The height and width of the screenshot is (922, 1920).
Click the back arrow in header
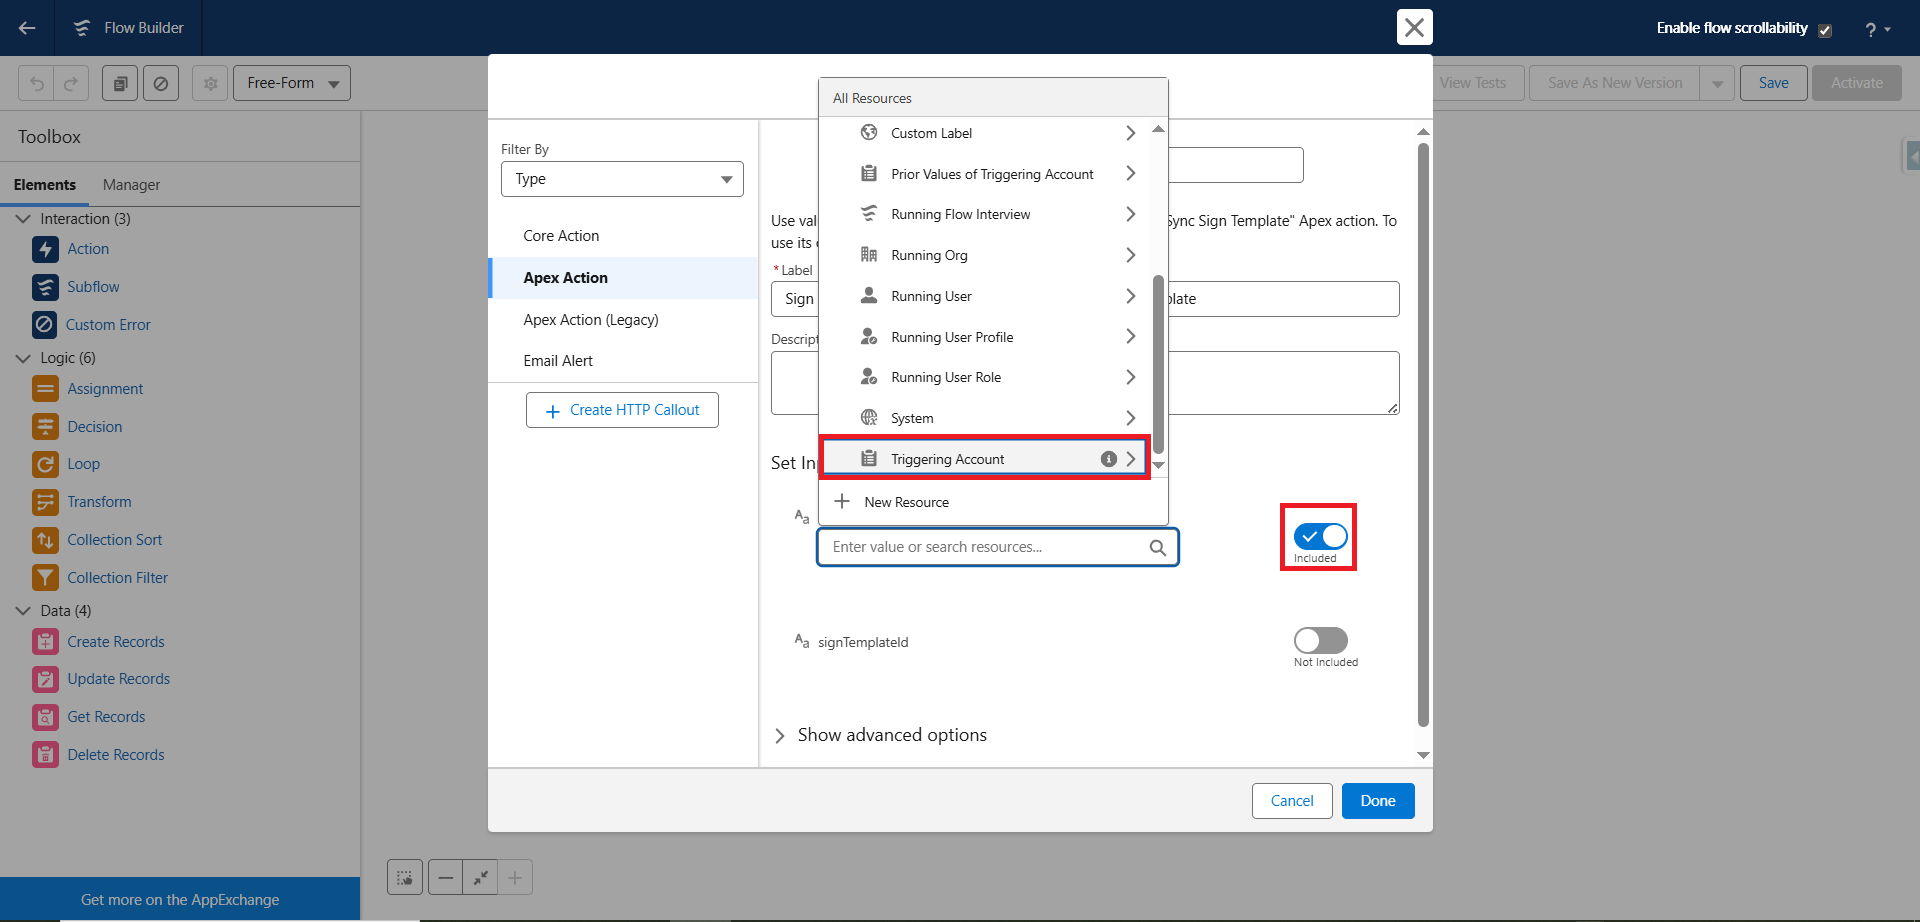27,28
